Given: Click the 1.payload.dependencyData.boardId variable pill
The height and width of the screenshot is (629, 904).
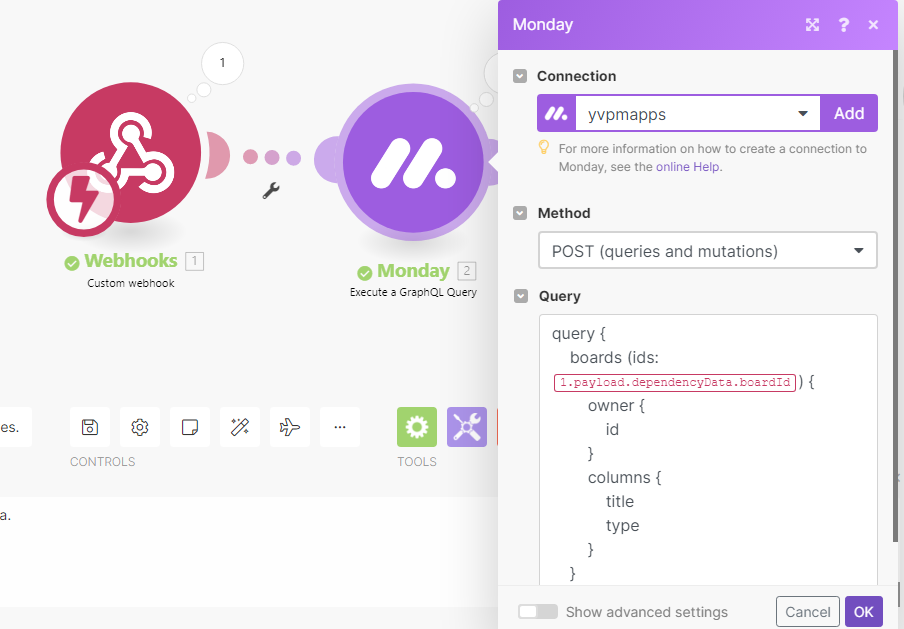Looking at the screenshot, I should (x=675, y=382).
